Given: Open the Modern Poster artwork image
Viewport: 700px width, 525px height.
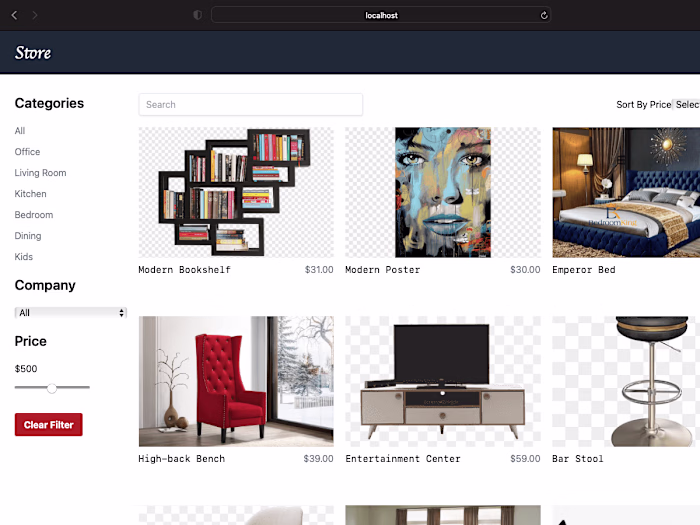Looking at the screenshot, I should click(x=442, y=192).
